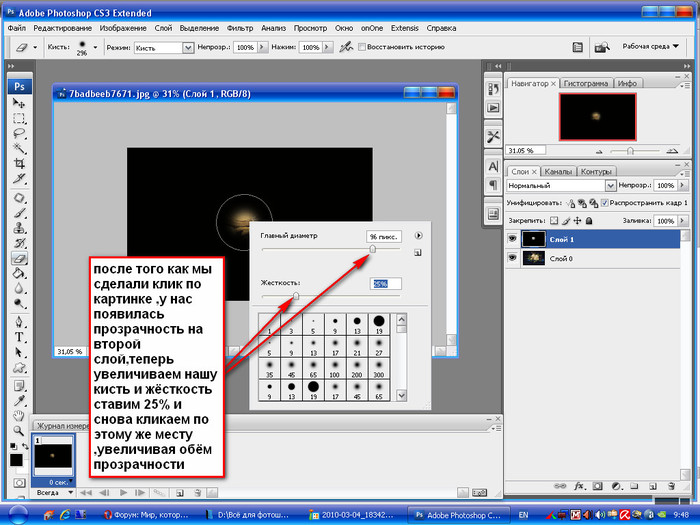Screen dimensions: 700x525
Task: Click the Главный диаметр slider handle
Action: (372, 249)
